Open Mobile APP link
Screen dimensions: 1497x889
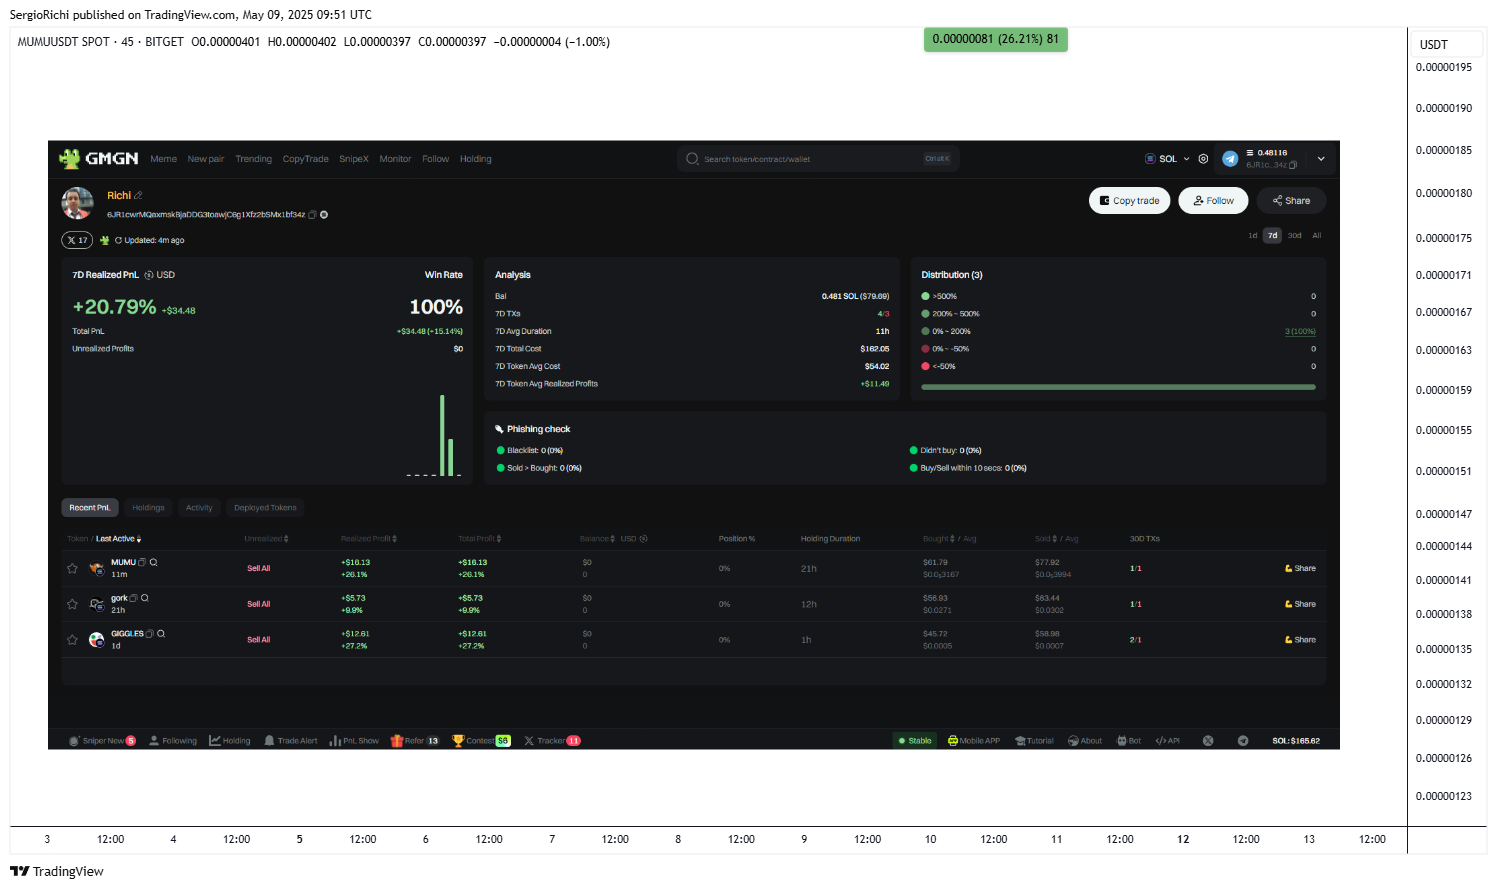(x=974, y=741)
